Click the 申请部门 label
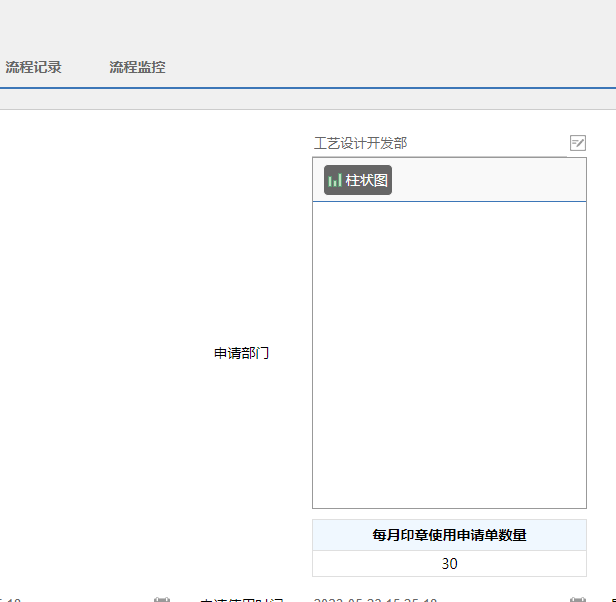The image size is (616, 602). 242,353
